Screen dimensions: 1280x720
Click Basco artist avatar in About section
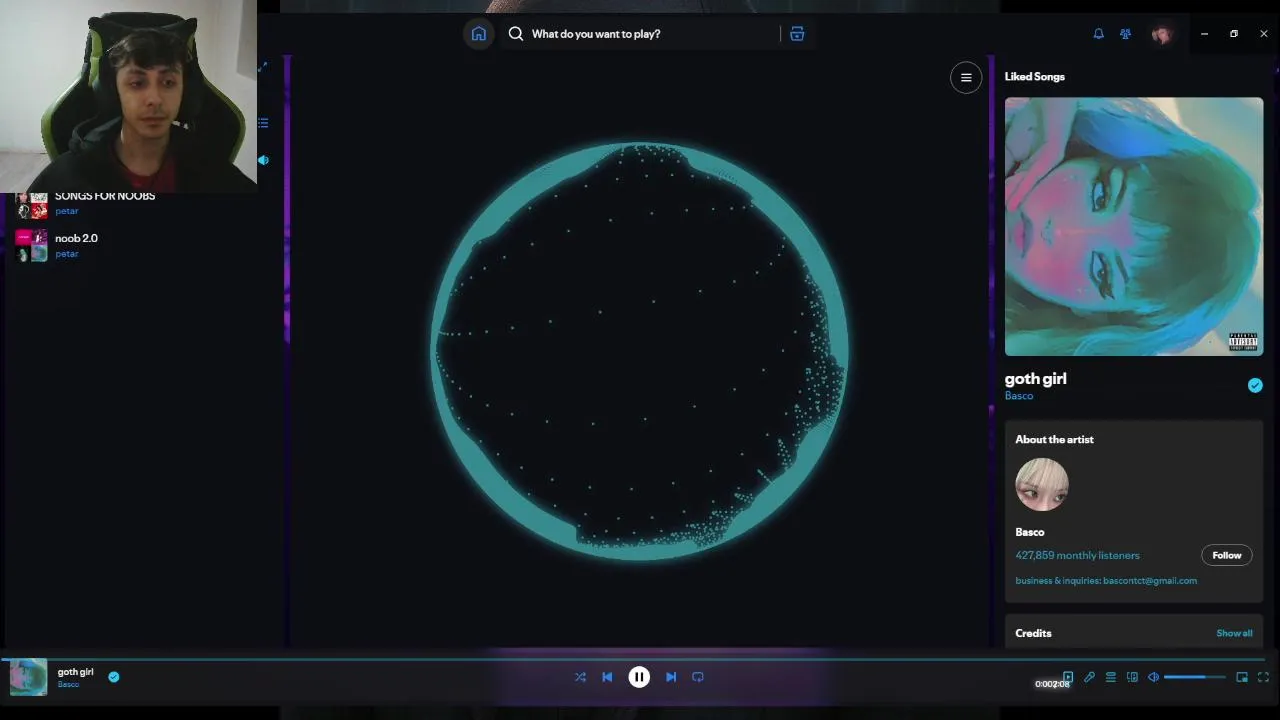point(1042,485)
